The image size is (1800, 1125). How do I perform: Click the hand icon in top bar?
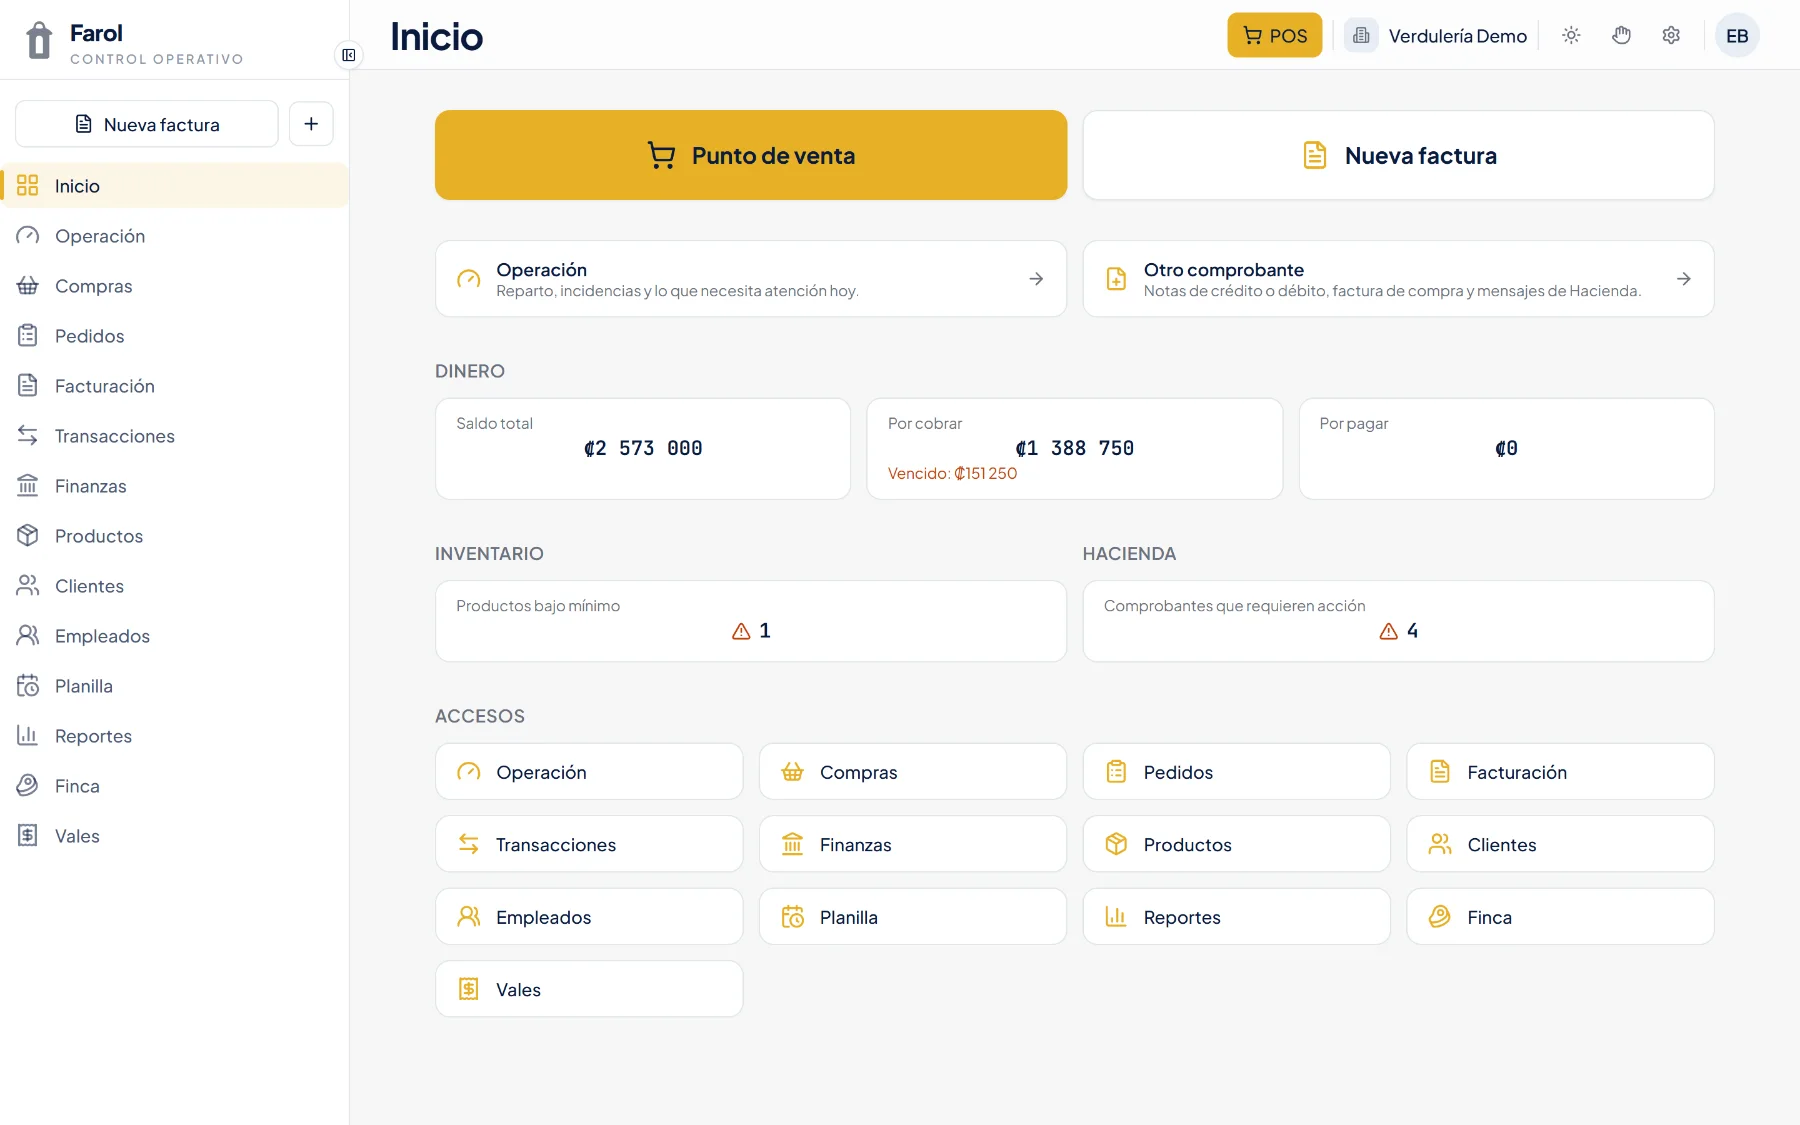point(1621,36)
